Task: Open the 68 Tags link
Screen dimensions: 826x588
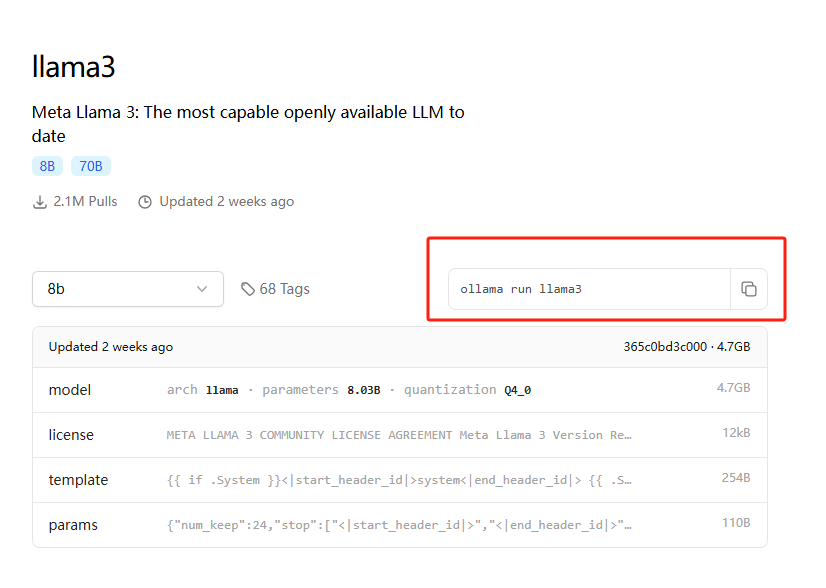Action: [x=284, y=289]
